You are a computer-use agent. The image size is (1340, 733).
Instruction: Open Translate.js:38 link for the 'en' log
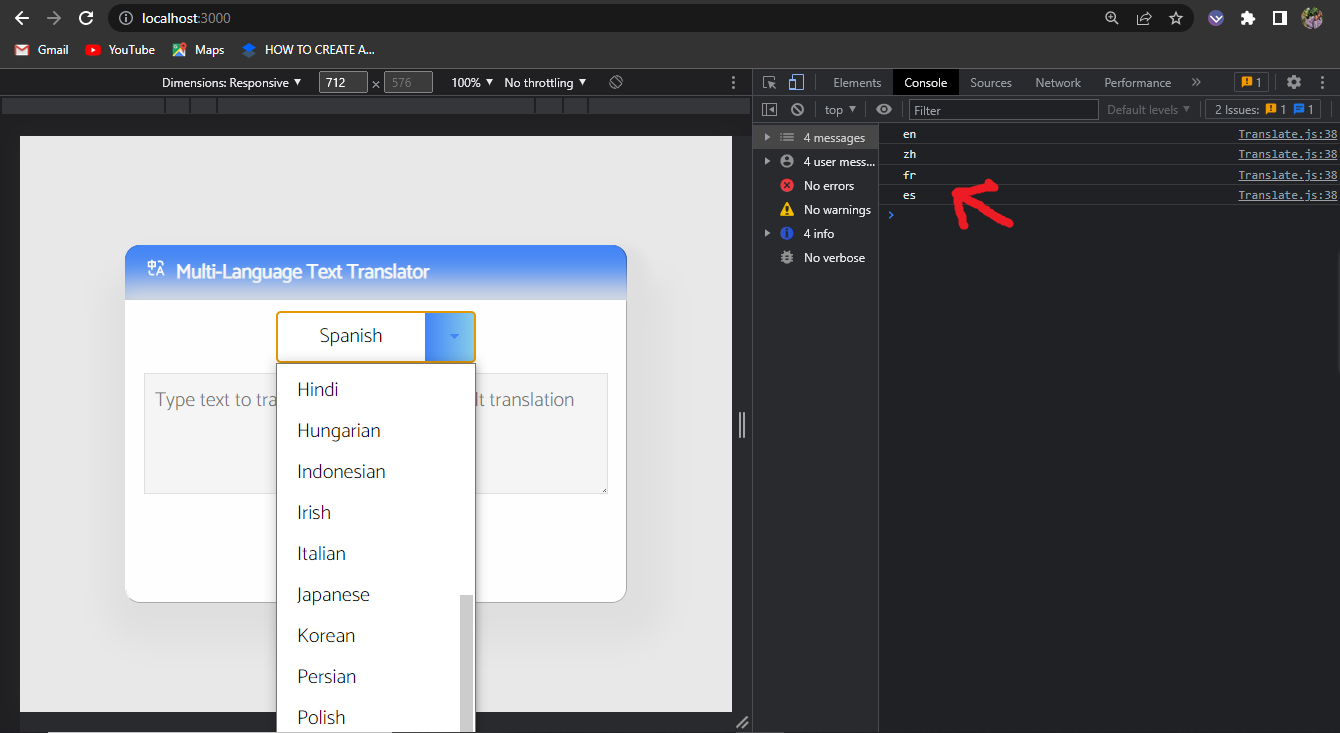pos(1287,134)
